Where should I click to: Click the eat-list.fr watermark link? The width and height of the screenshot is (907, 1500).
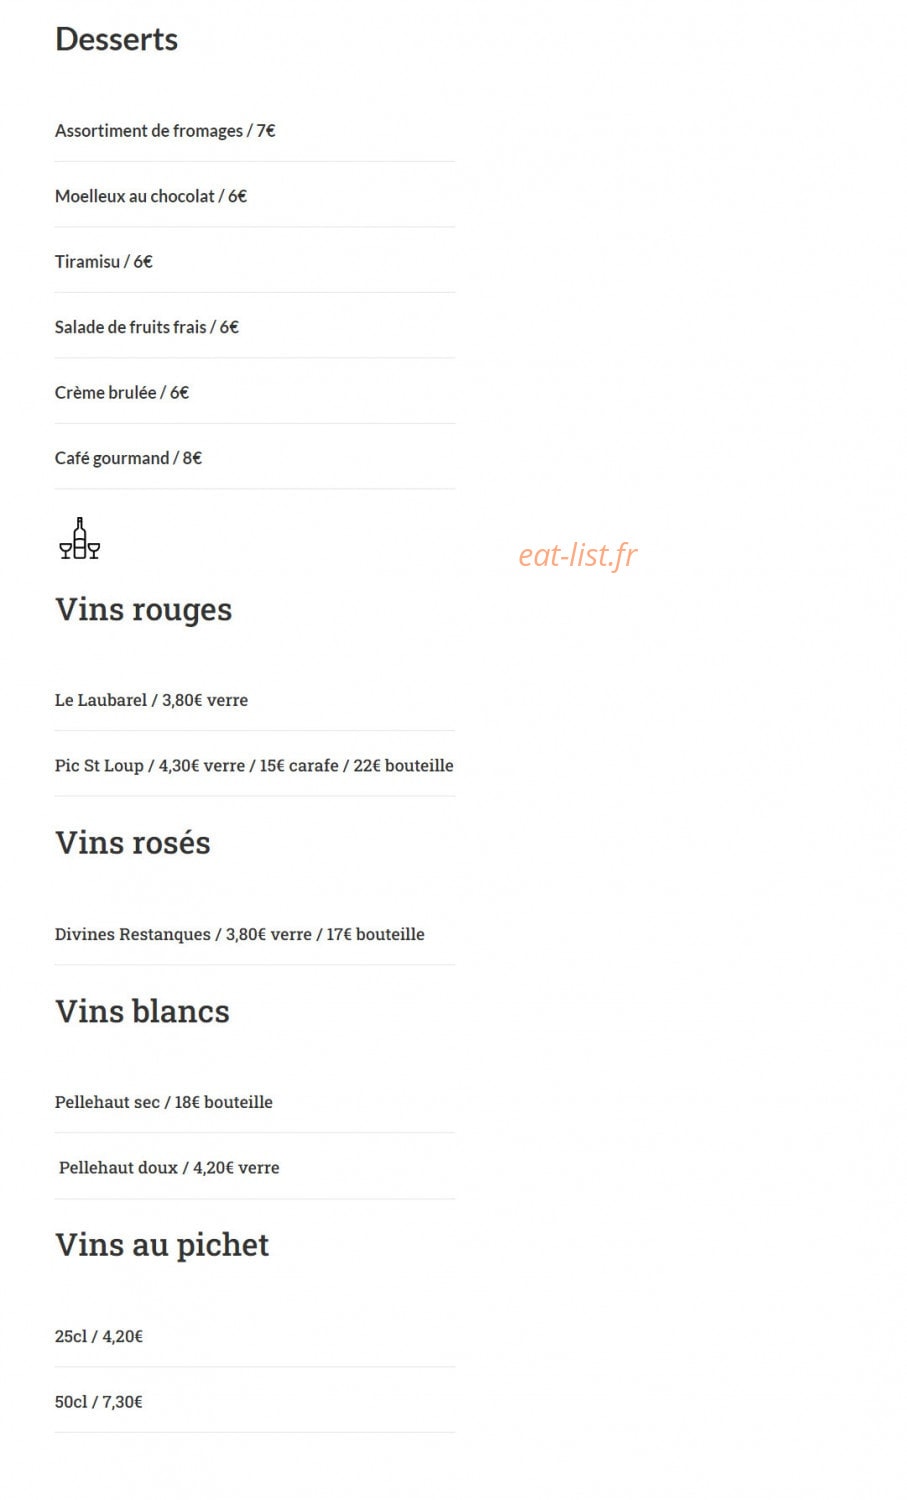(x=577, y=555)
